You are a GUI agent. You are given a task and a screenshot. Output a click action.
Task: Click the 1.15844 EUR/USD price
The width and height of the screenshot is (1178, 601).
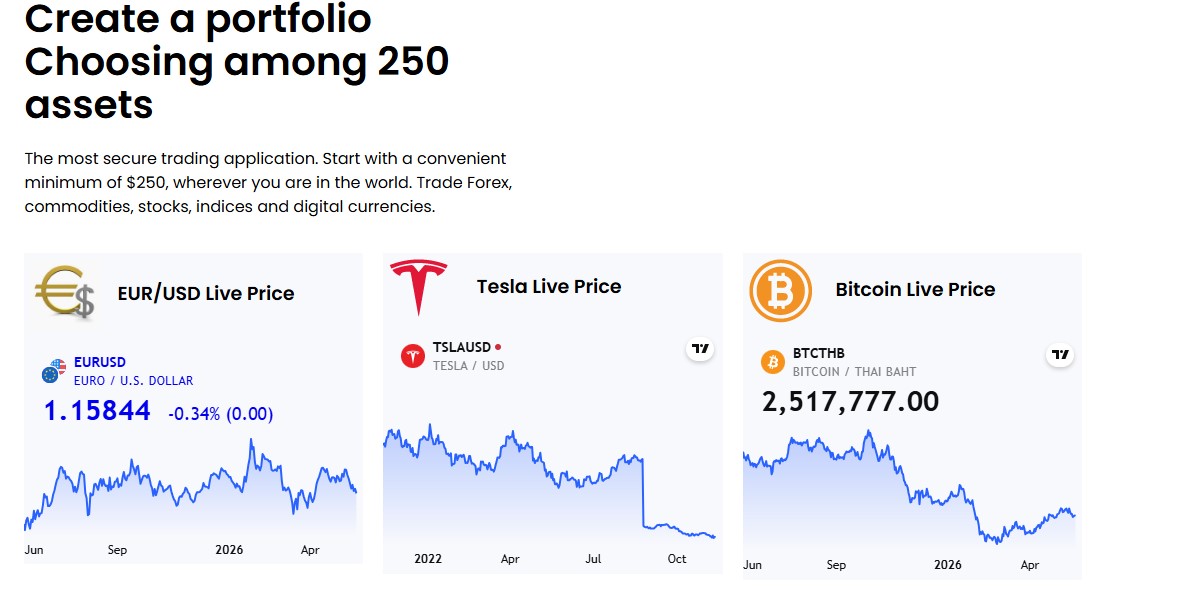97,411
